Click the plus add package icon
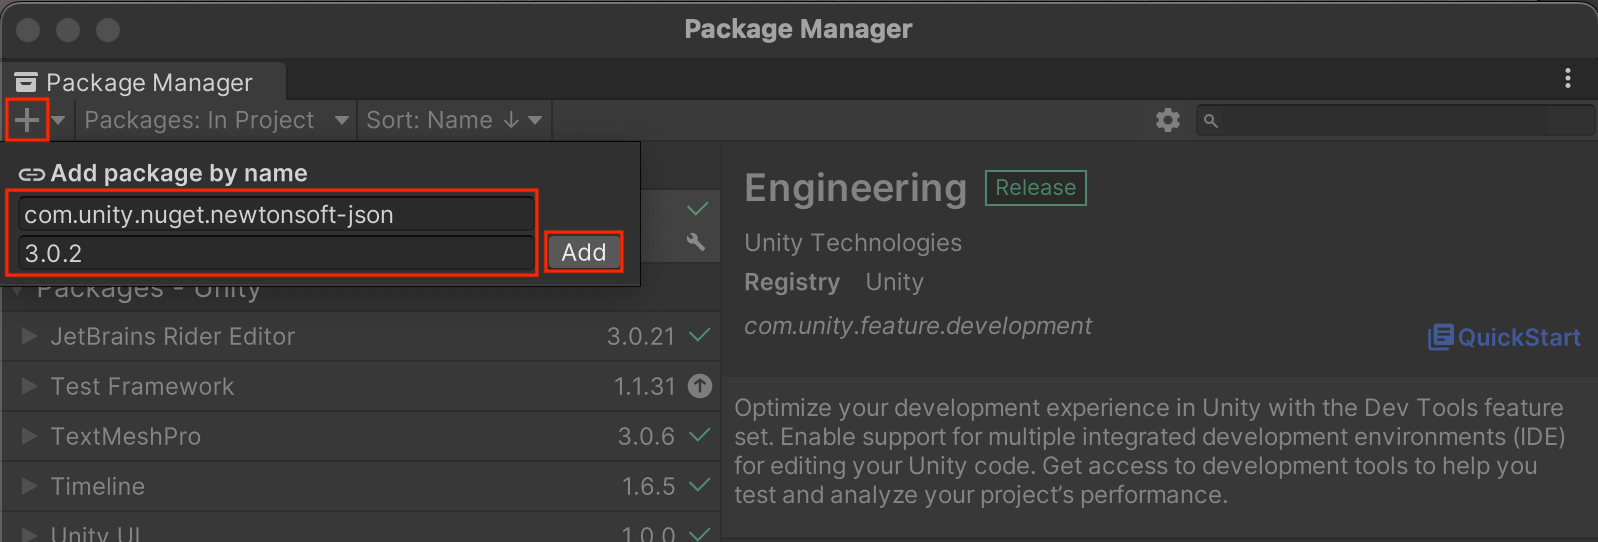 (x=27, y=120)
